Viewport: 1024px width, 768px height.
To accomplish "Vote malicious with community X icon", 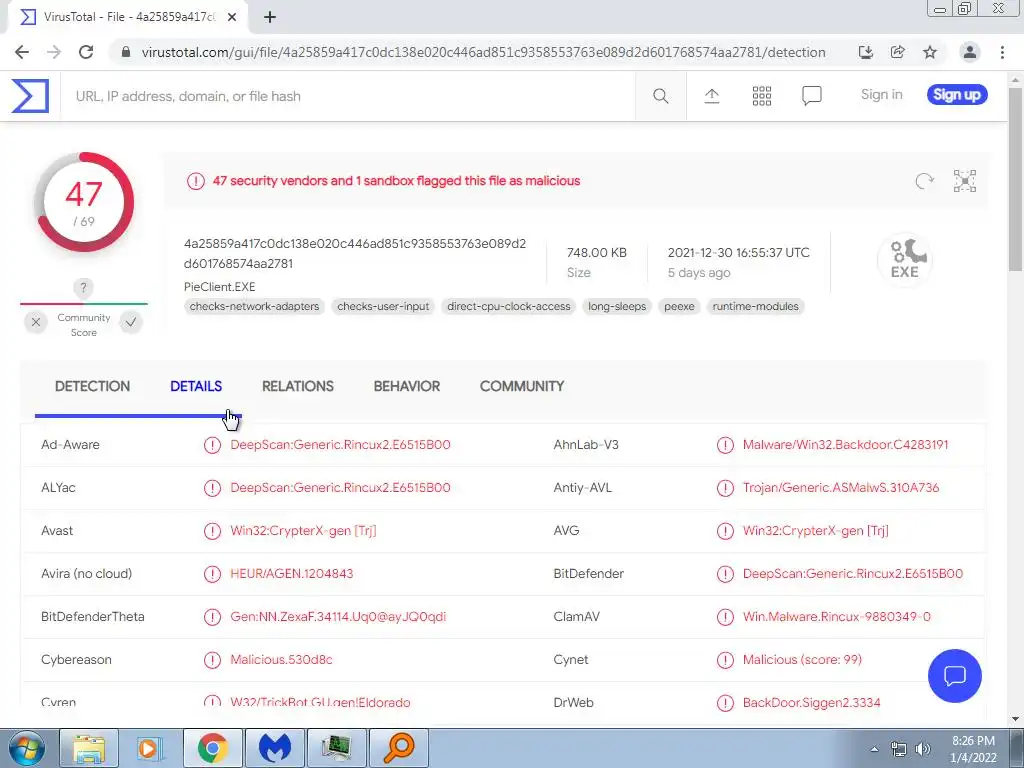I will click(36, 322).
